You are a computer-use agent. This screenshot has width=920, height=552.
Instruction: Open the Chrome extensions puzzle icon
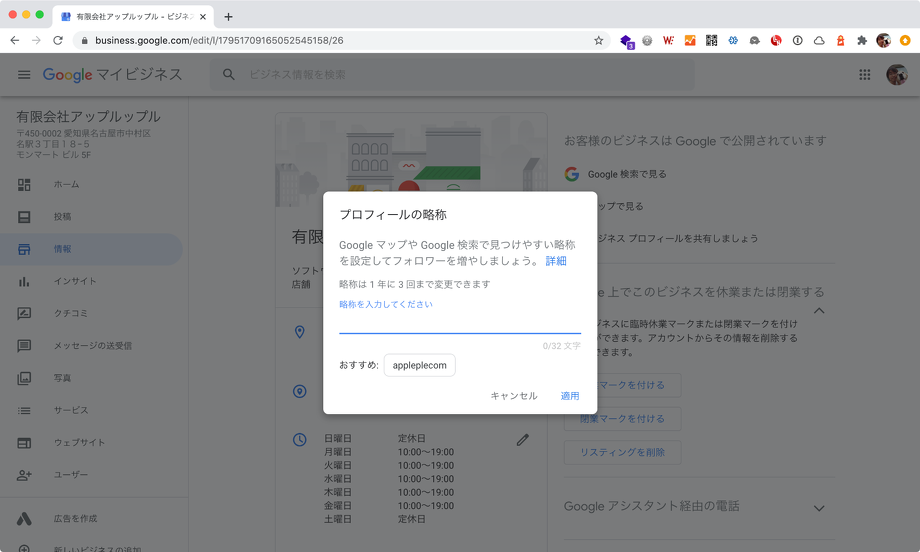[x=861, y=41]
